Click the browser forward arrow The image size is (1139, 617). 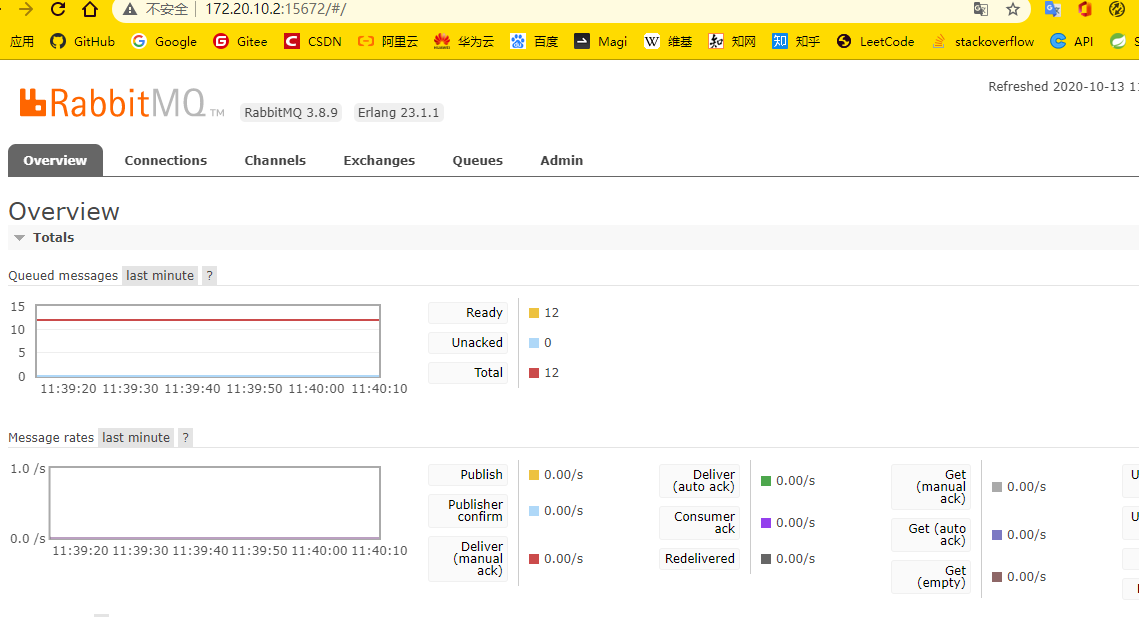pos(26,9)
